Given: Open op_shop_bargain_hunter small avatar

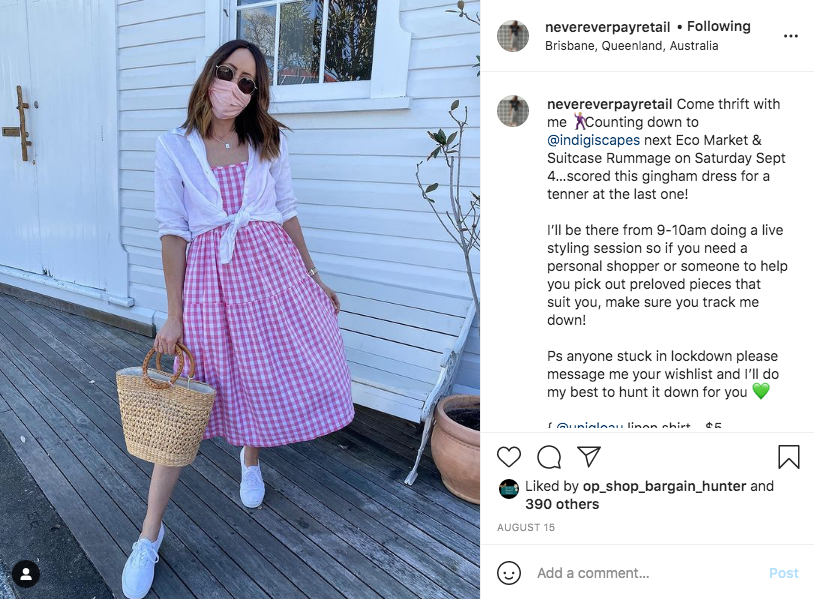Looking at the screenshot, I should click(509, 489).
